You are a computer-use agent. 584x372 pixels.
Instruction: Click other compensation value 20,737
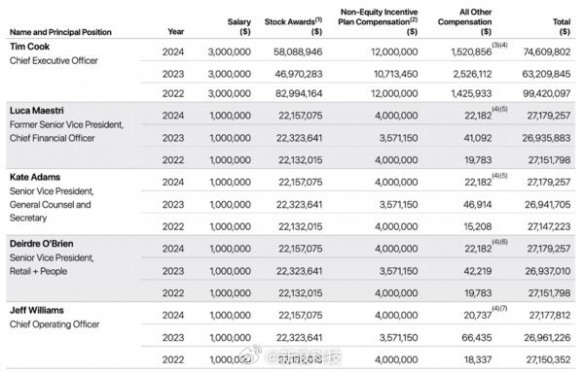click(x=477, y=315)
